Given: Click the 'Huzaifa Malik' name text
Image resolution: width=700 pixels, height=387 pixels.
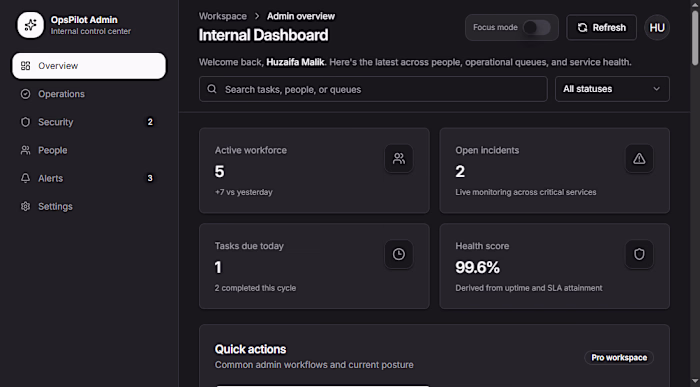Looking at the screenshot, I should pyautogui.click(x=295, y=62).
